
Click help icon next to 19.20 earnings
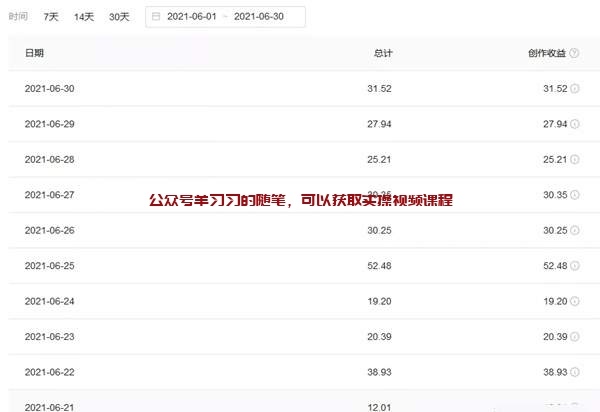[x=575, y=301]
